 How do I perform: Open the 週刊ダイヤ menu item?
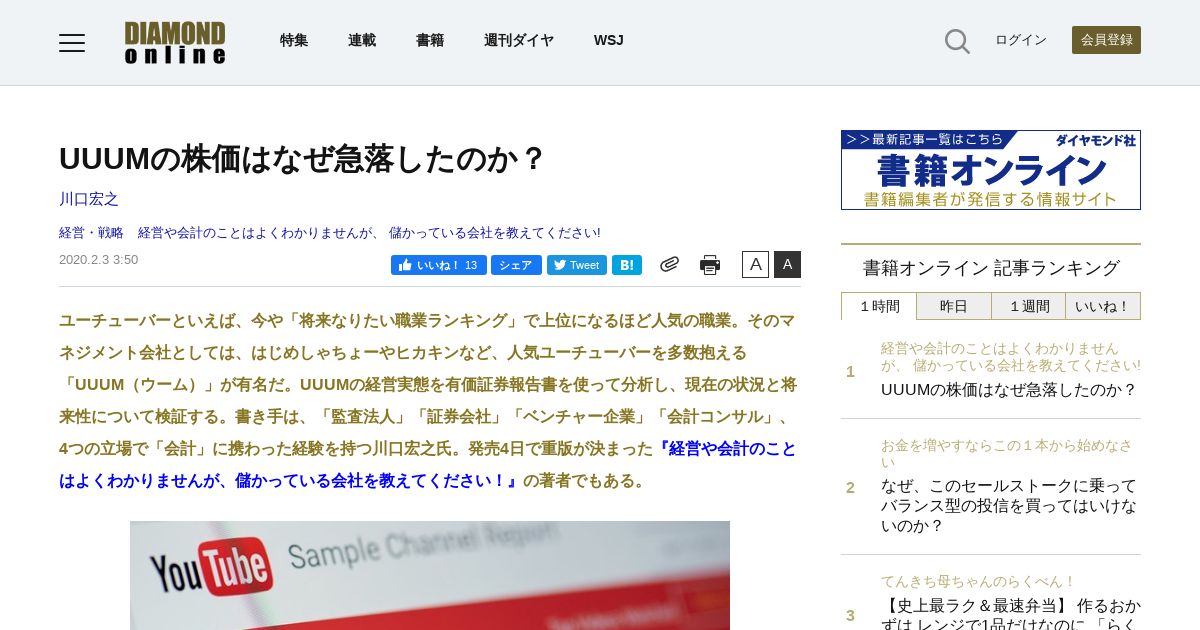(x=519, y=40)
